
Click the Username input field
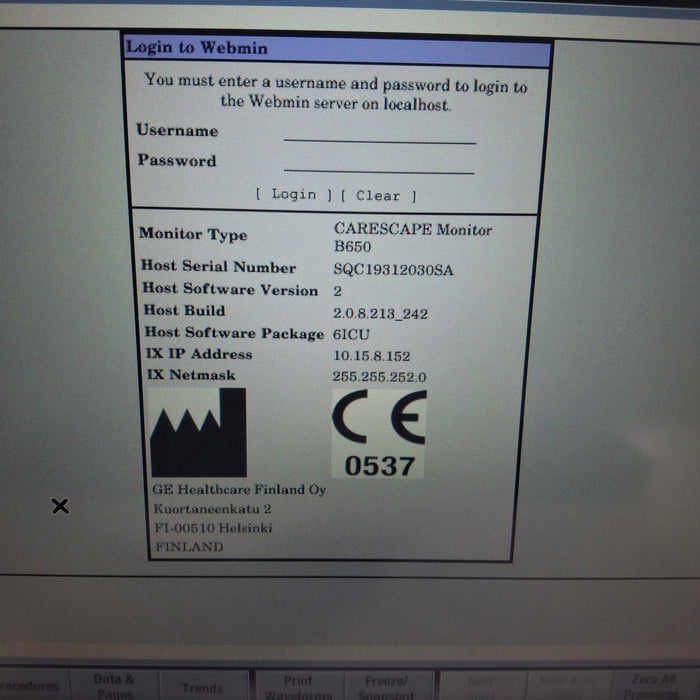click(379, 133)
